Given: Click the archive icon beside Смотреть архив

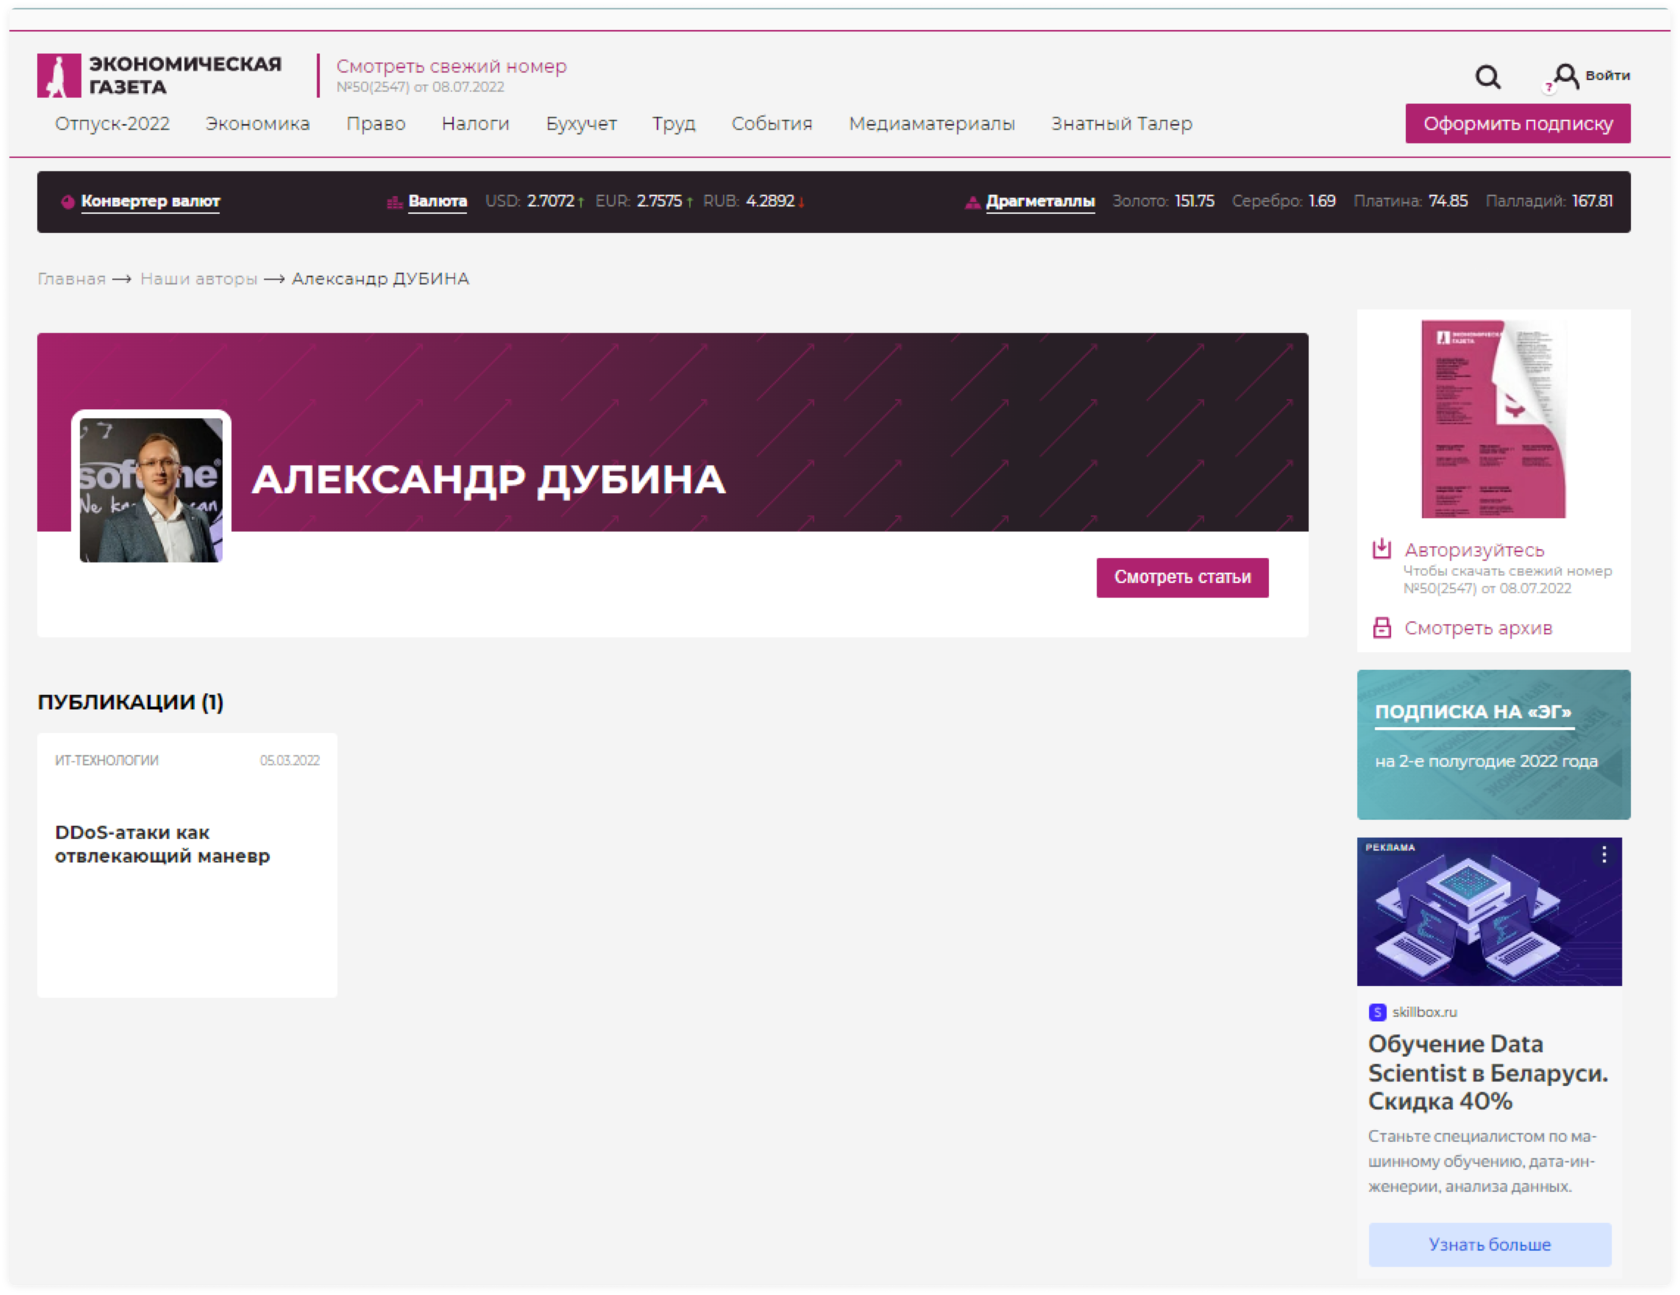Looking at the screenshot, I should tap(1382, 628).
